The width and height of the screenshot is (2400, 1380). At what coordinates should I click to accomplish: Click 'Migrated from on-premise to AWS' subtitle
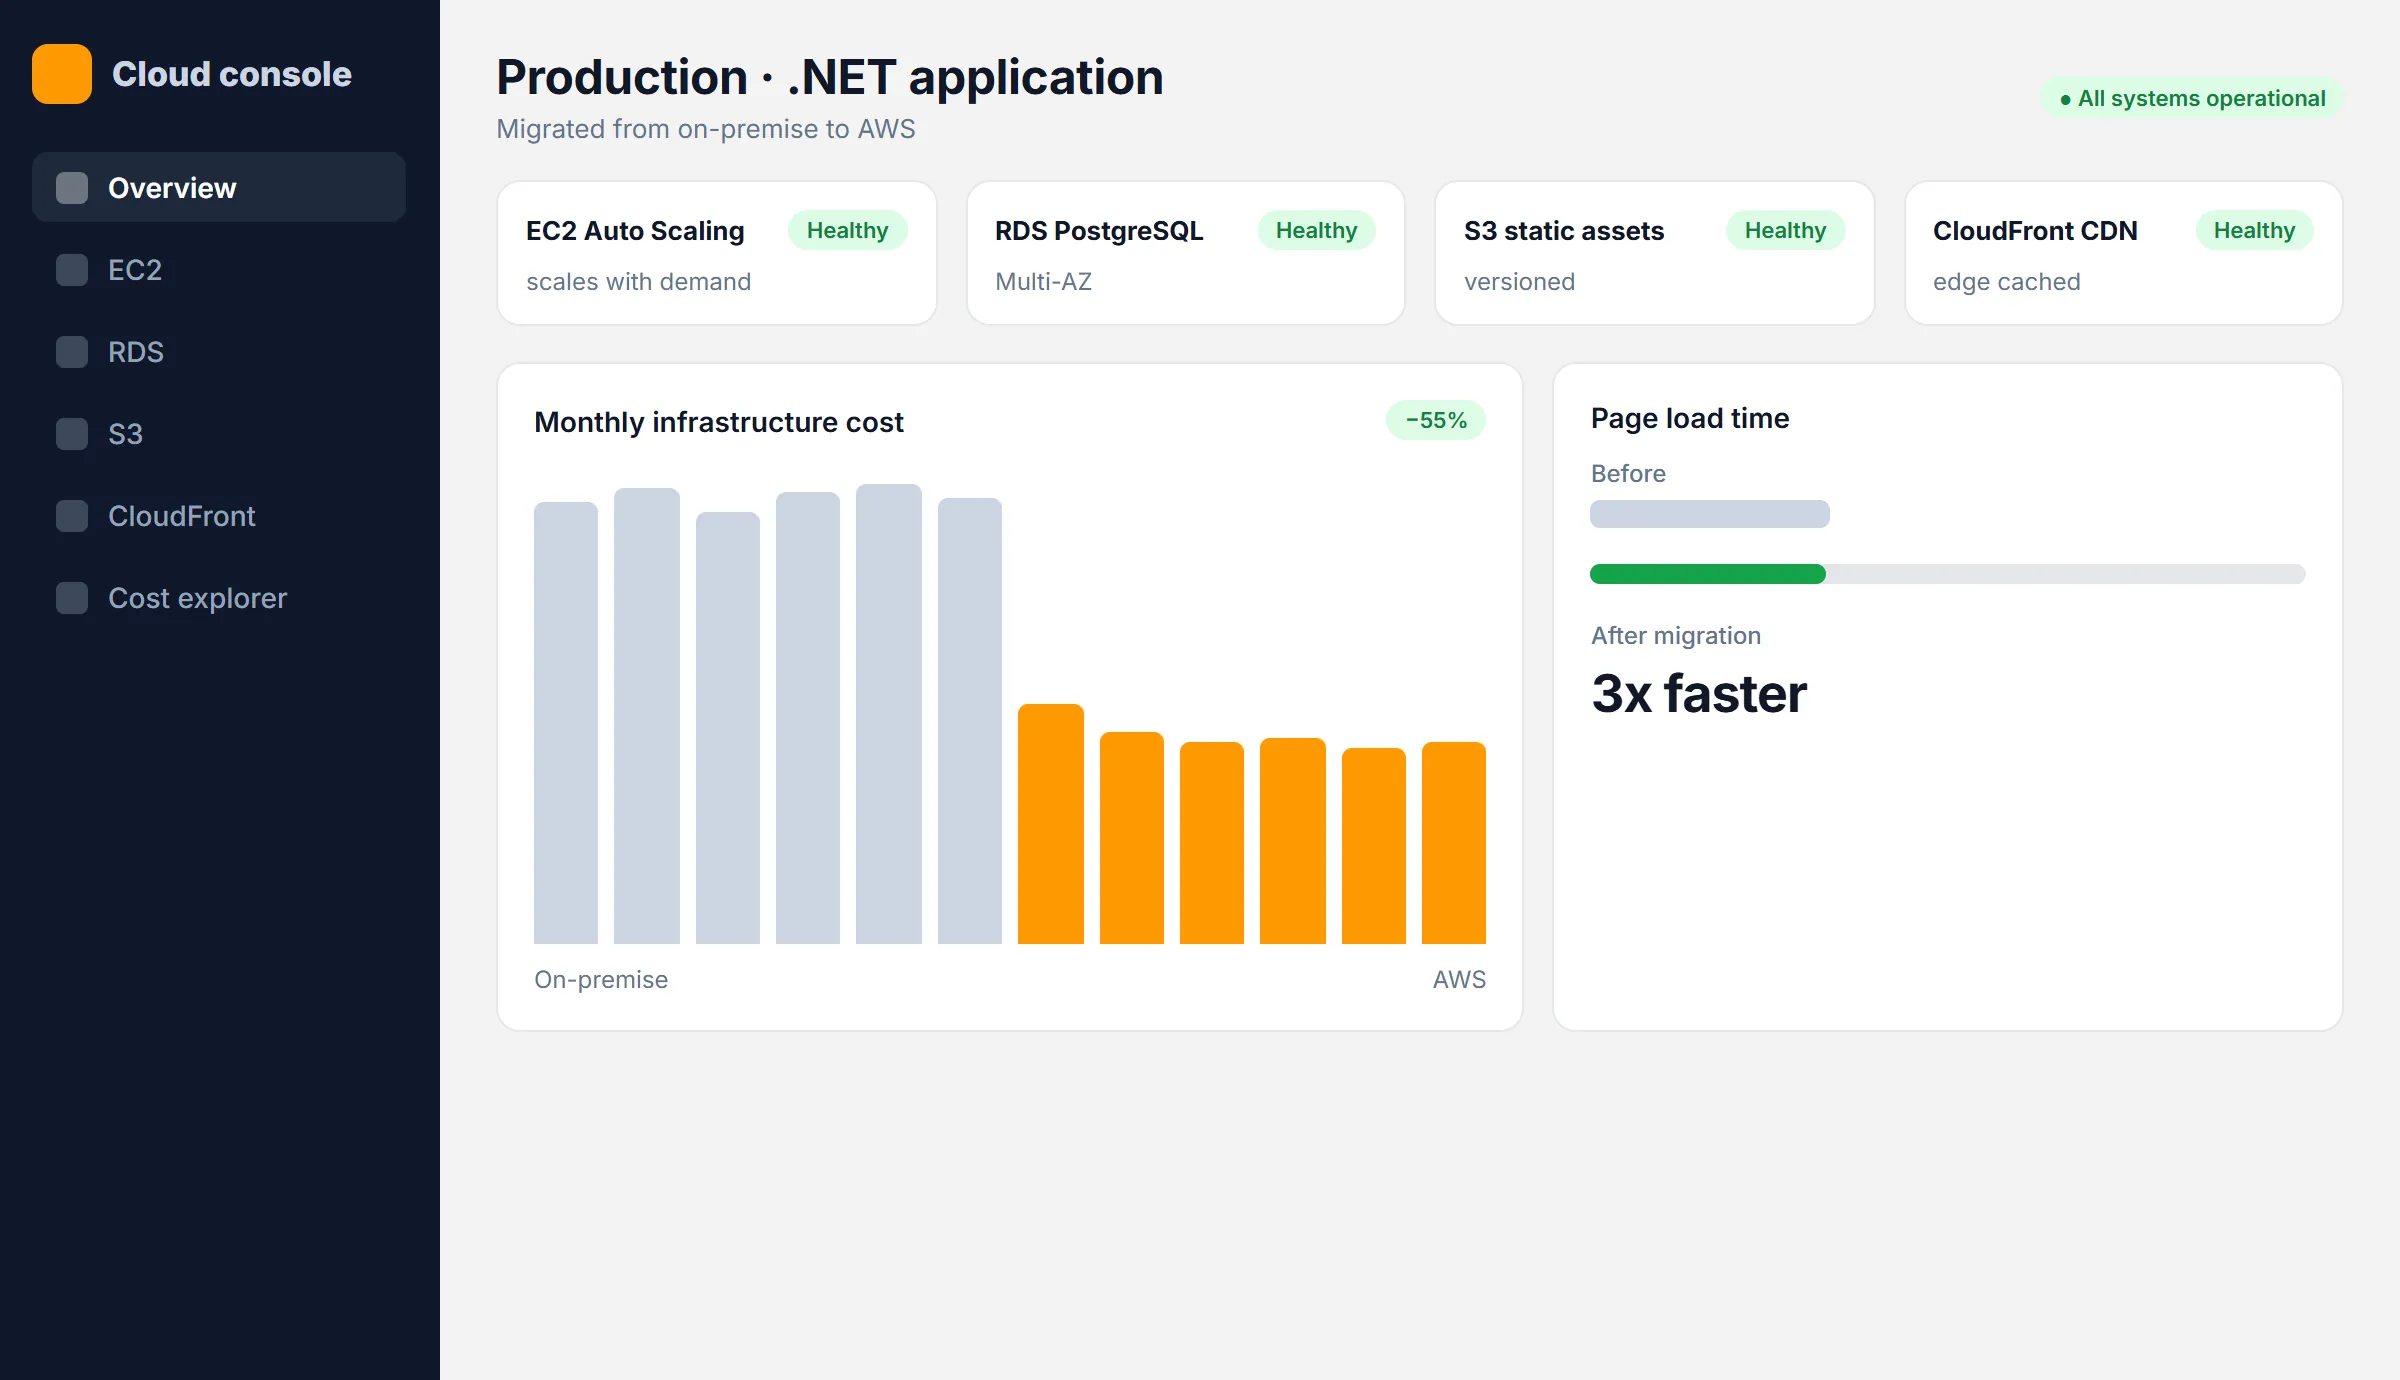[x=706, y=129]
